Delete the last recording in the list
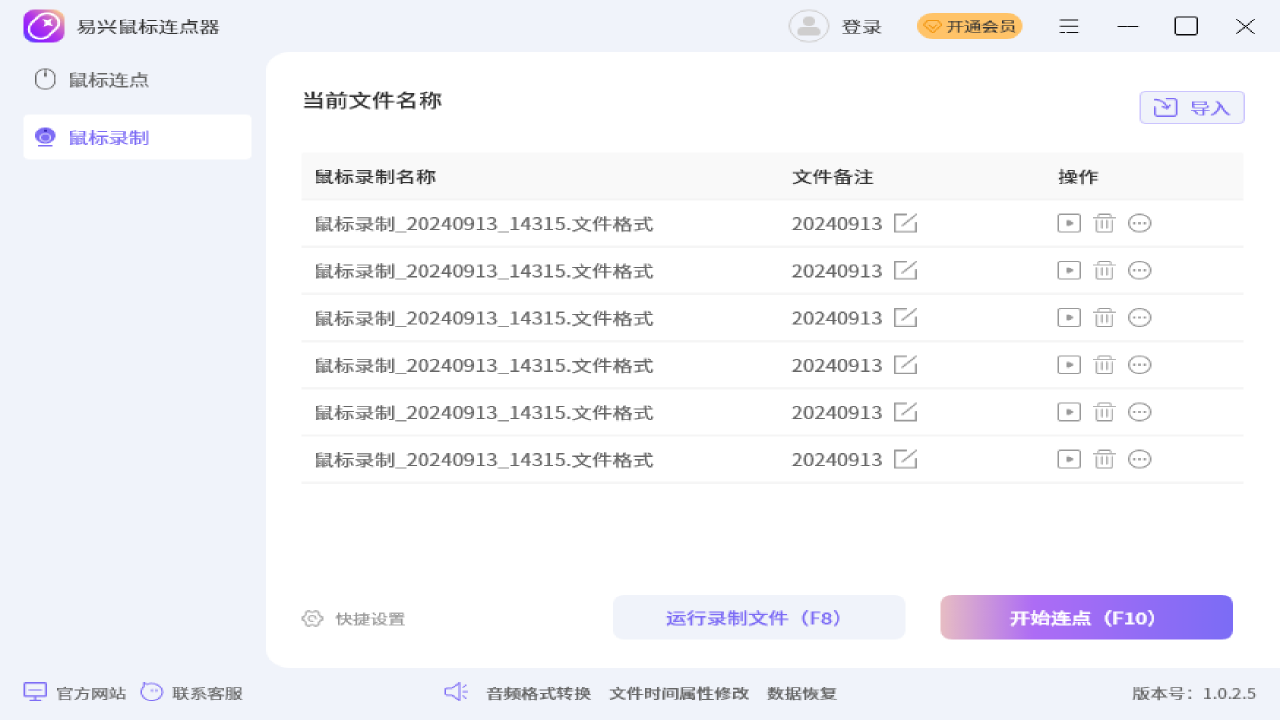This screenshot has width=1280, height=720. pyautogui.click(x=1104, y=459)
